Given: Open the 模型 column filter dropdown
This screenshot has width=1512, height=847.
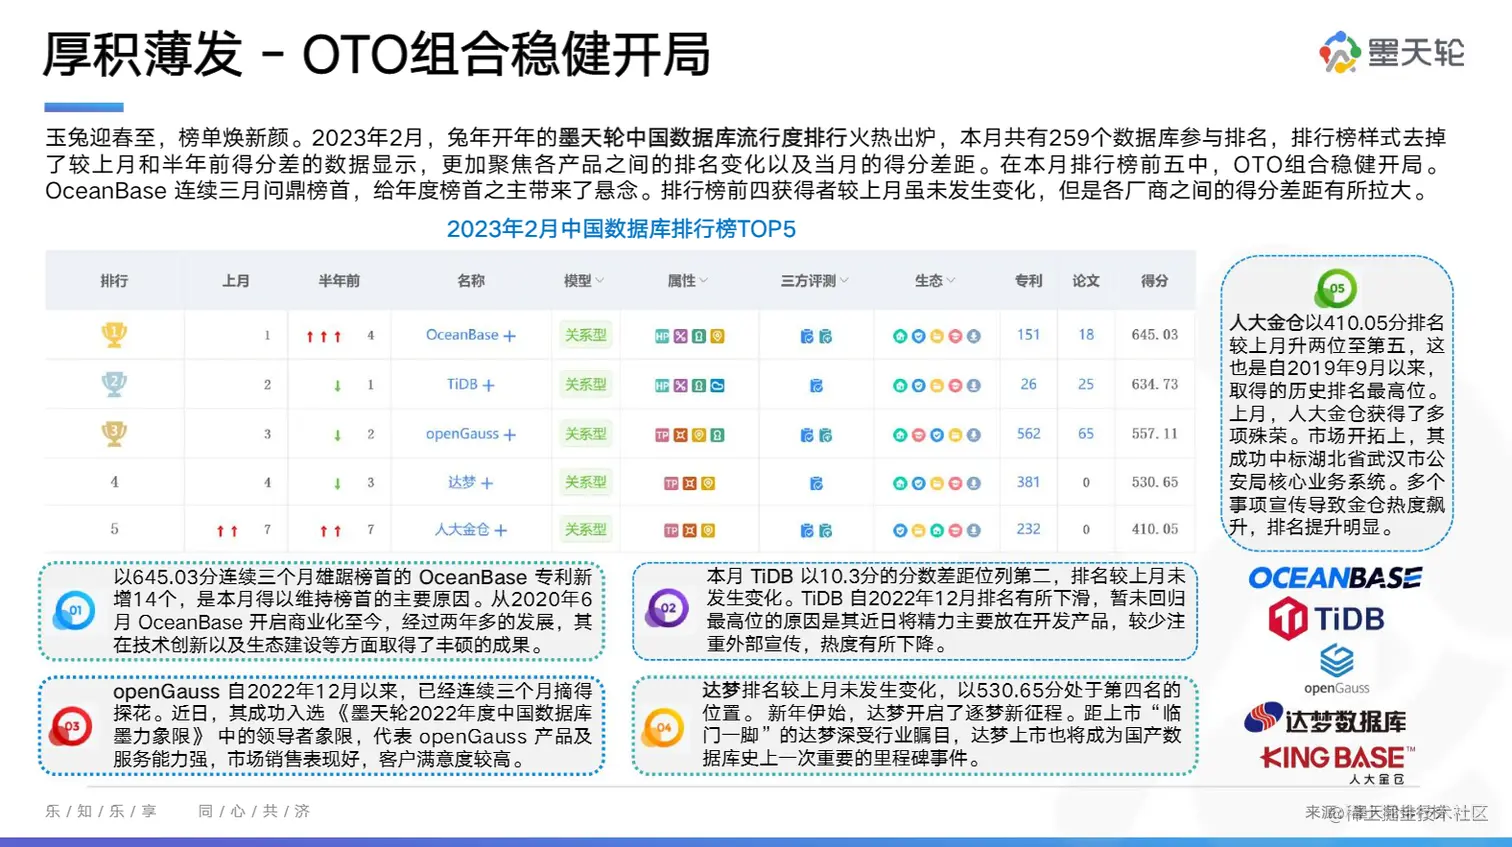Looking at the screenshot, I should (600, 281).
